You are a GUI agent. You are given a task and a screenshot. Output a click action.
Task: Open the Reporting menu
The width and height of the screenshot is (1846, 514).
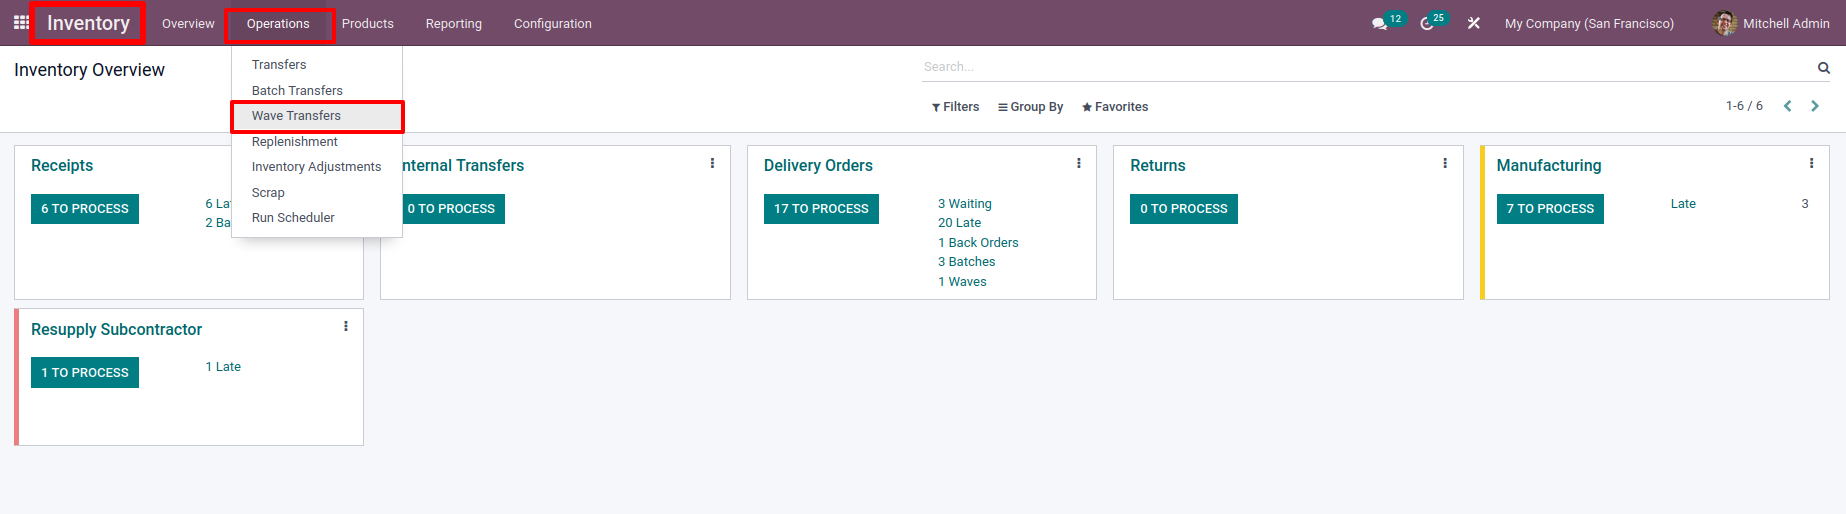click(454, 23)
